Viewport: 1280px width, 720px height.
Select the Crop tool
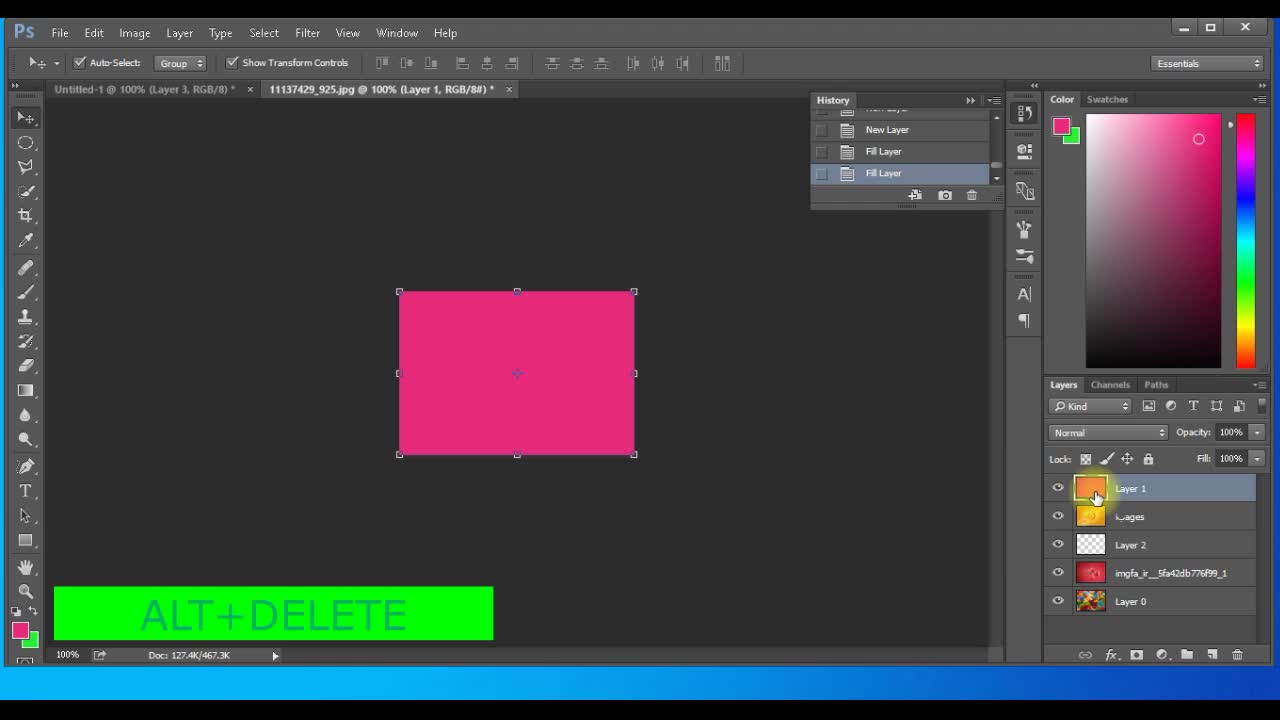pyautogui.click(x=26, y=216)
